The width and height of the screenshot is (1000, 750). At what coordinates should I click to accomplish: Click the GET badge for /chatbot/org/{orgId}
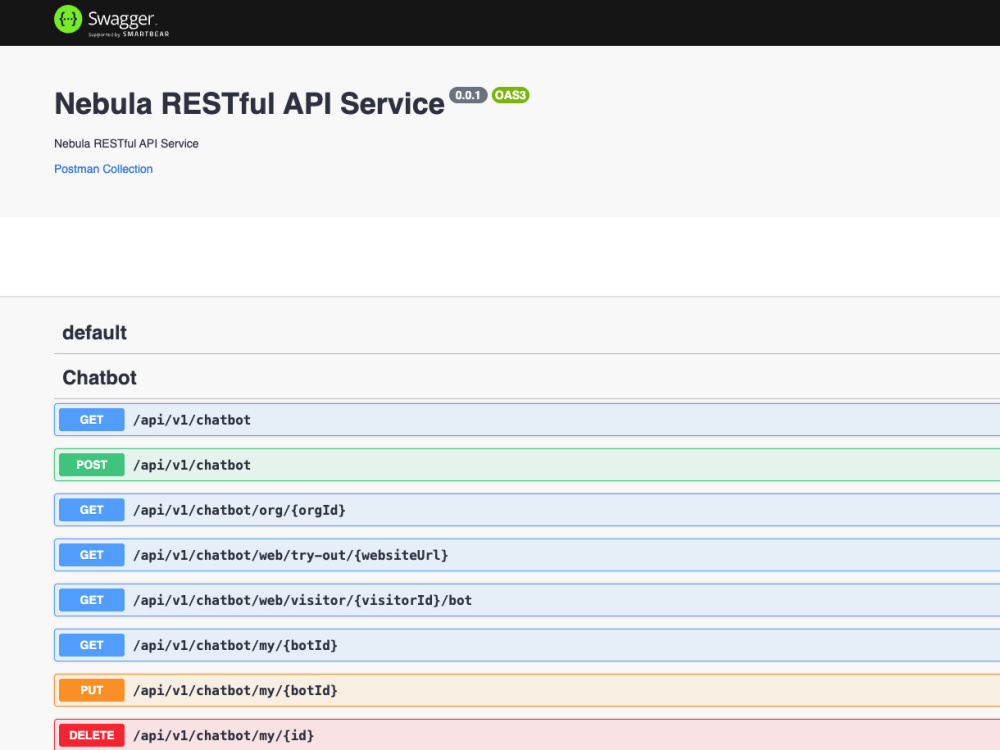(92, 510)
